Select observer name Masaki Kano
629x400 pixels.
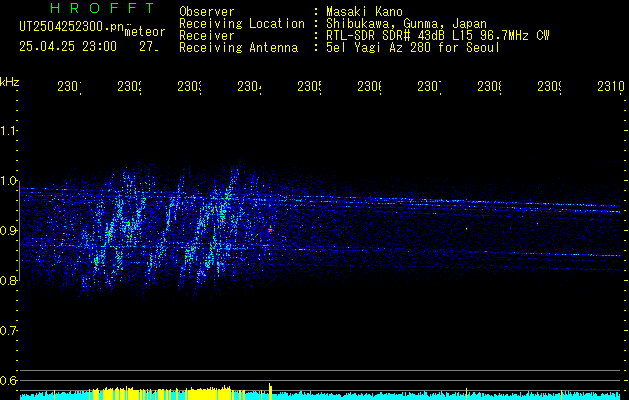click(x=364, y=11)
